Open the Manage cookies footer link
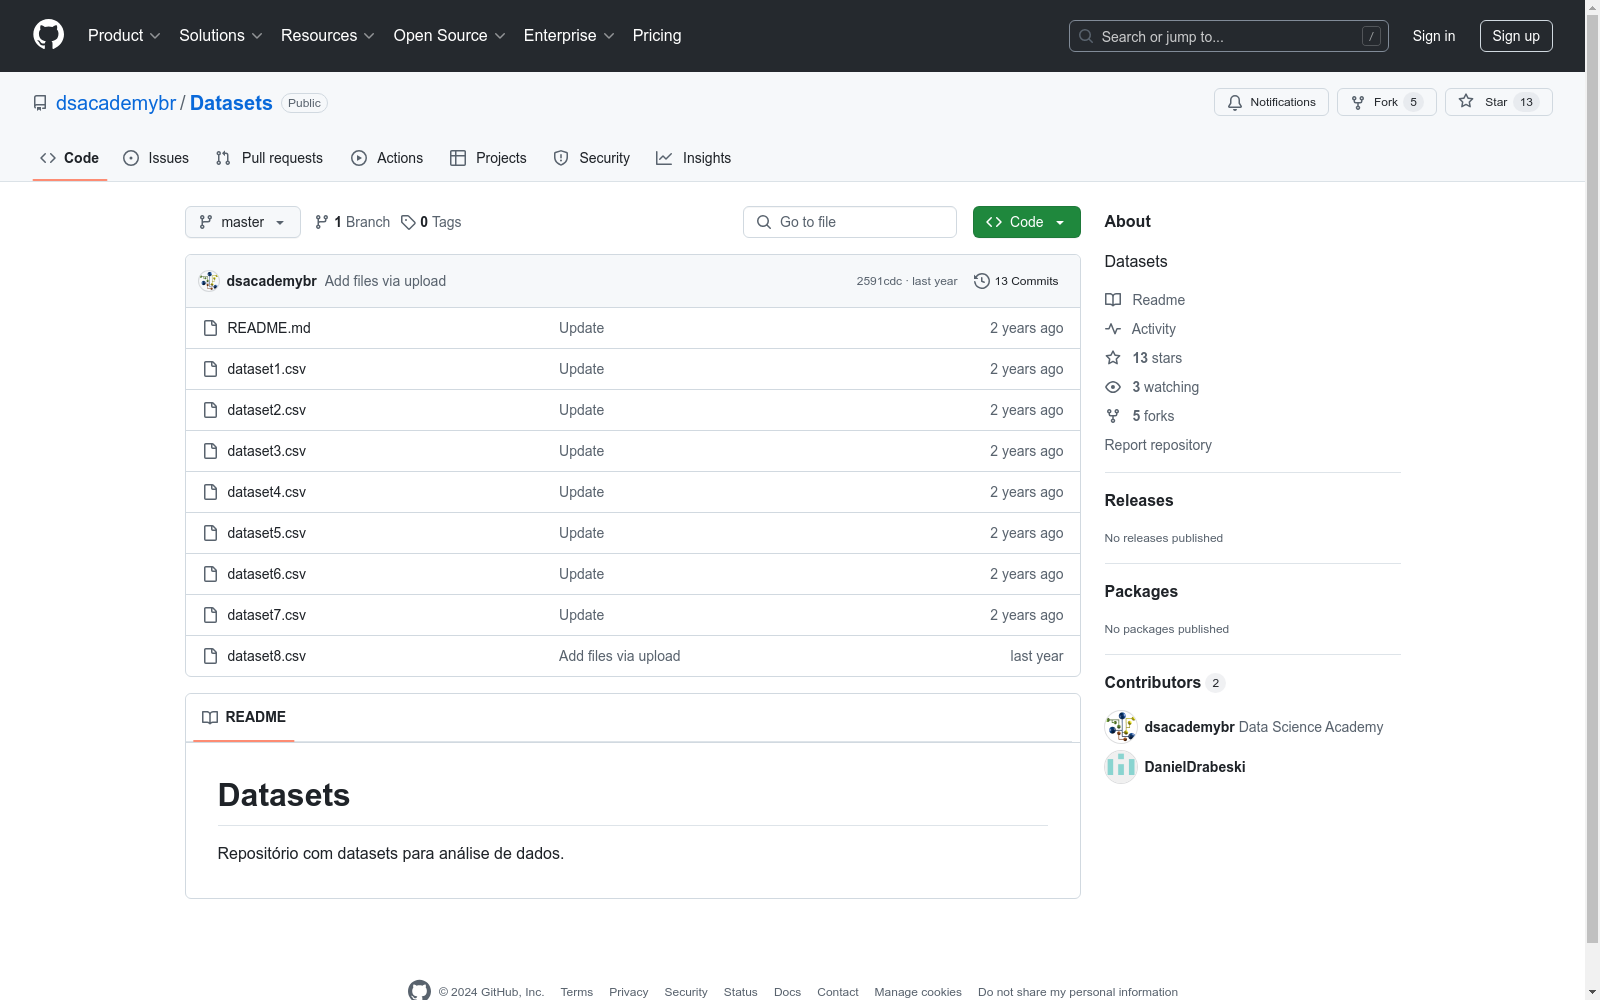Screen dimensions: 1600x1000 918,992
